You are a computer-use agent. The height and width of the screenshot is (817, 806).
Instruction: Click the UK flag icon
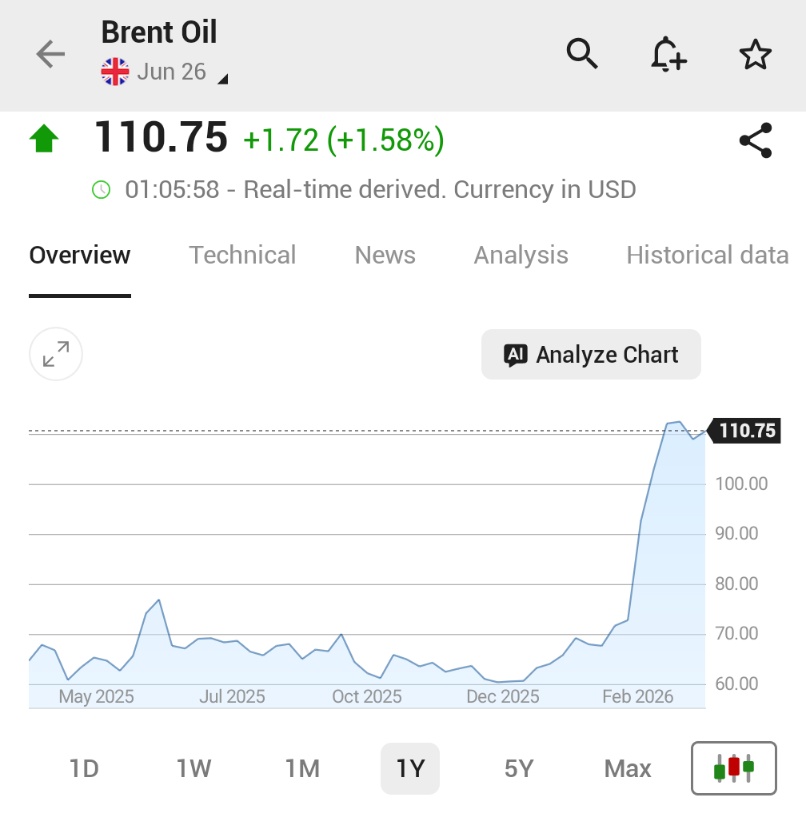click(113, 72)
